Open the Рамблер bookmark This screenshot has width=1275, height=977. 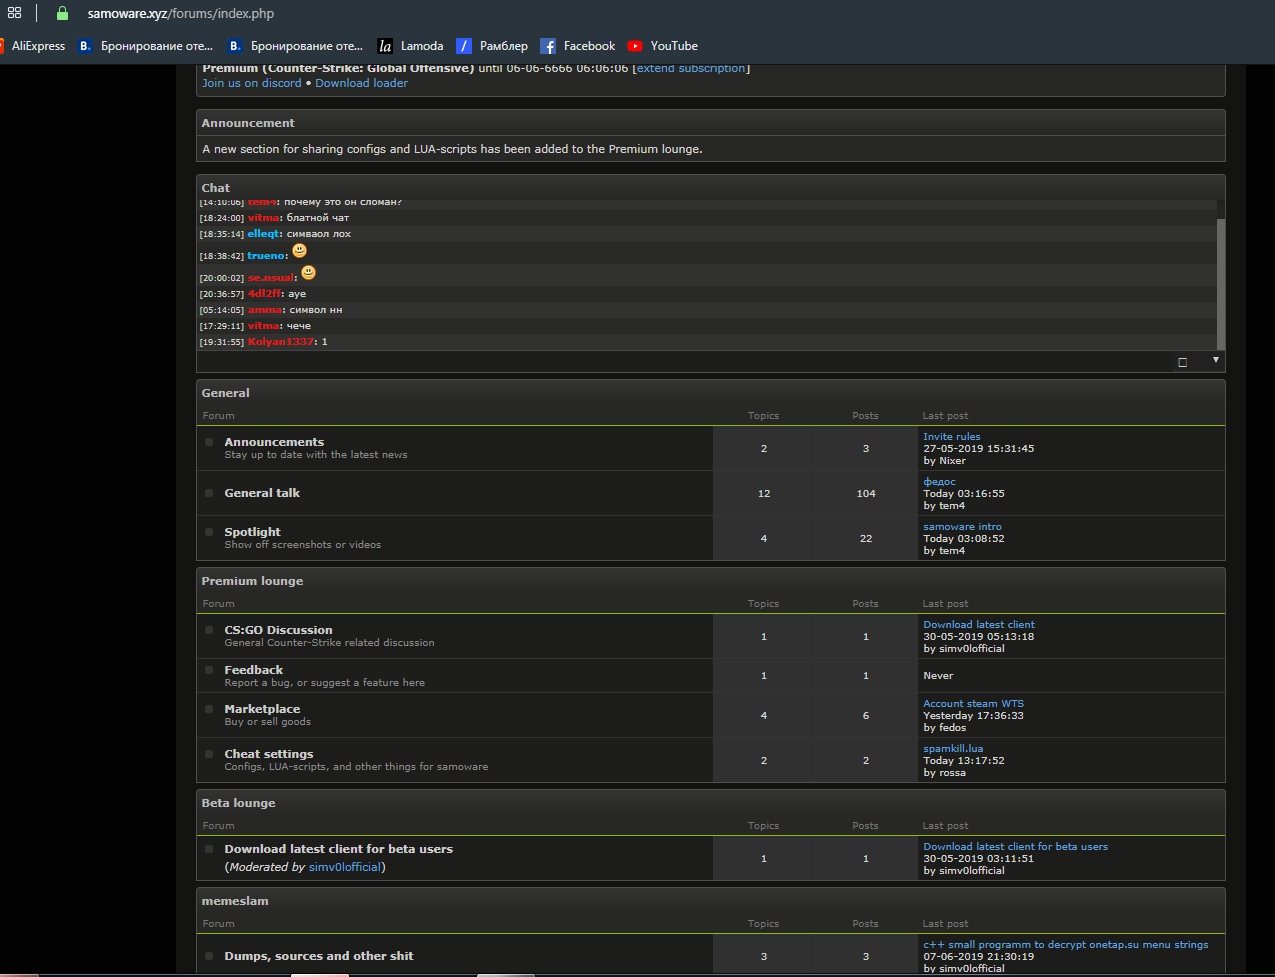[x=491, y=46]
